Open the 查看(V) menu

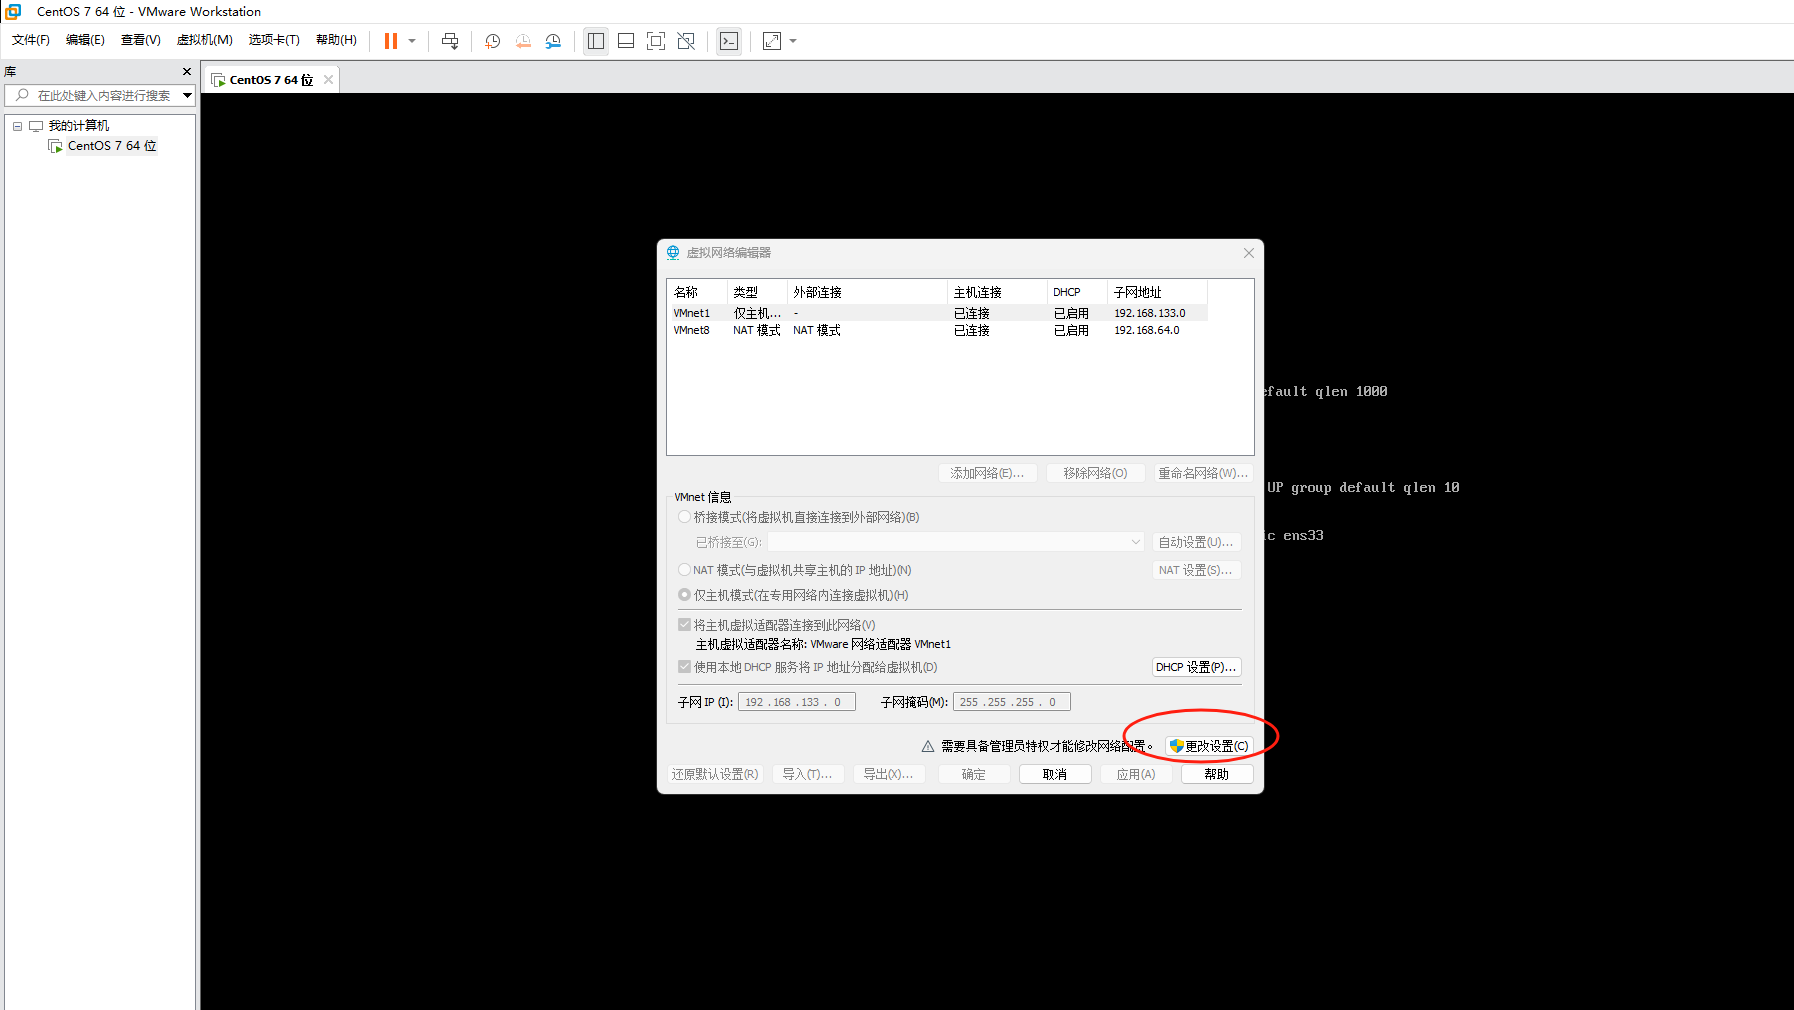click(x=141, y=40)
